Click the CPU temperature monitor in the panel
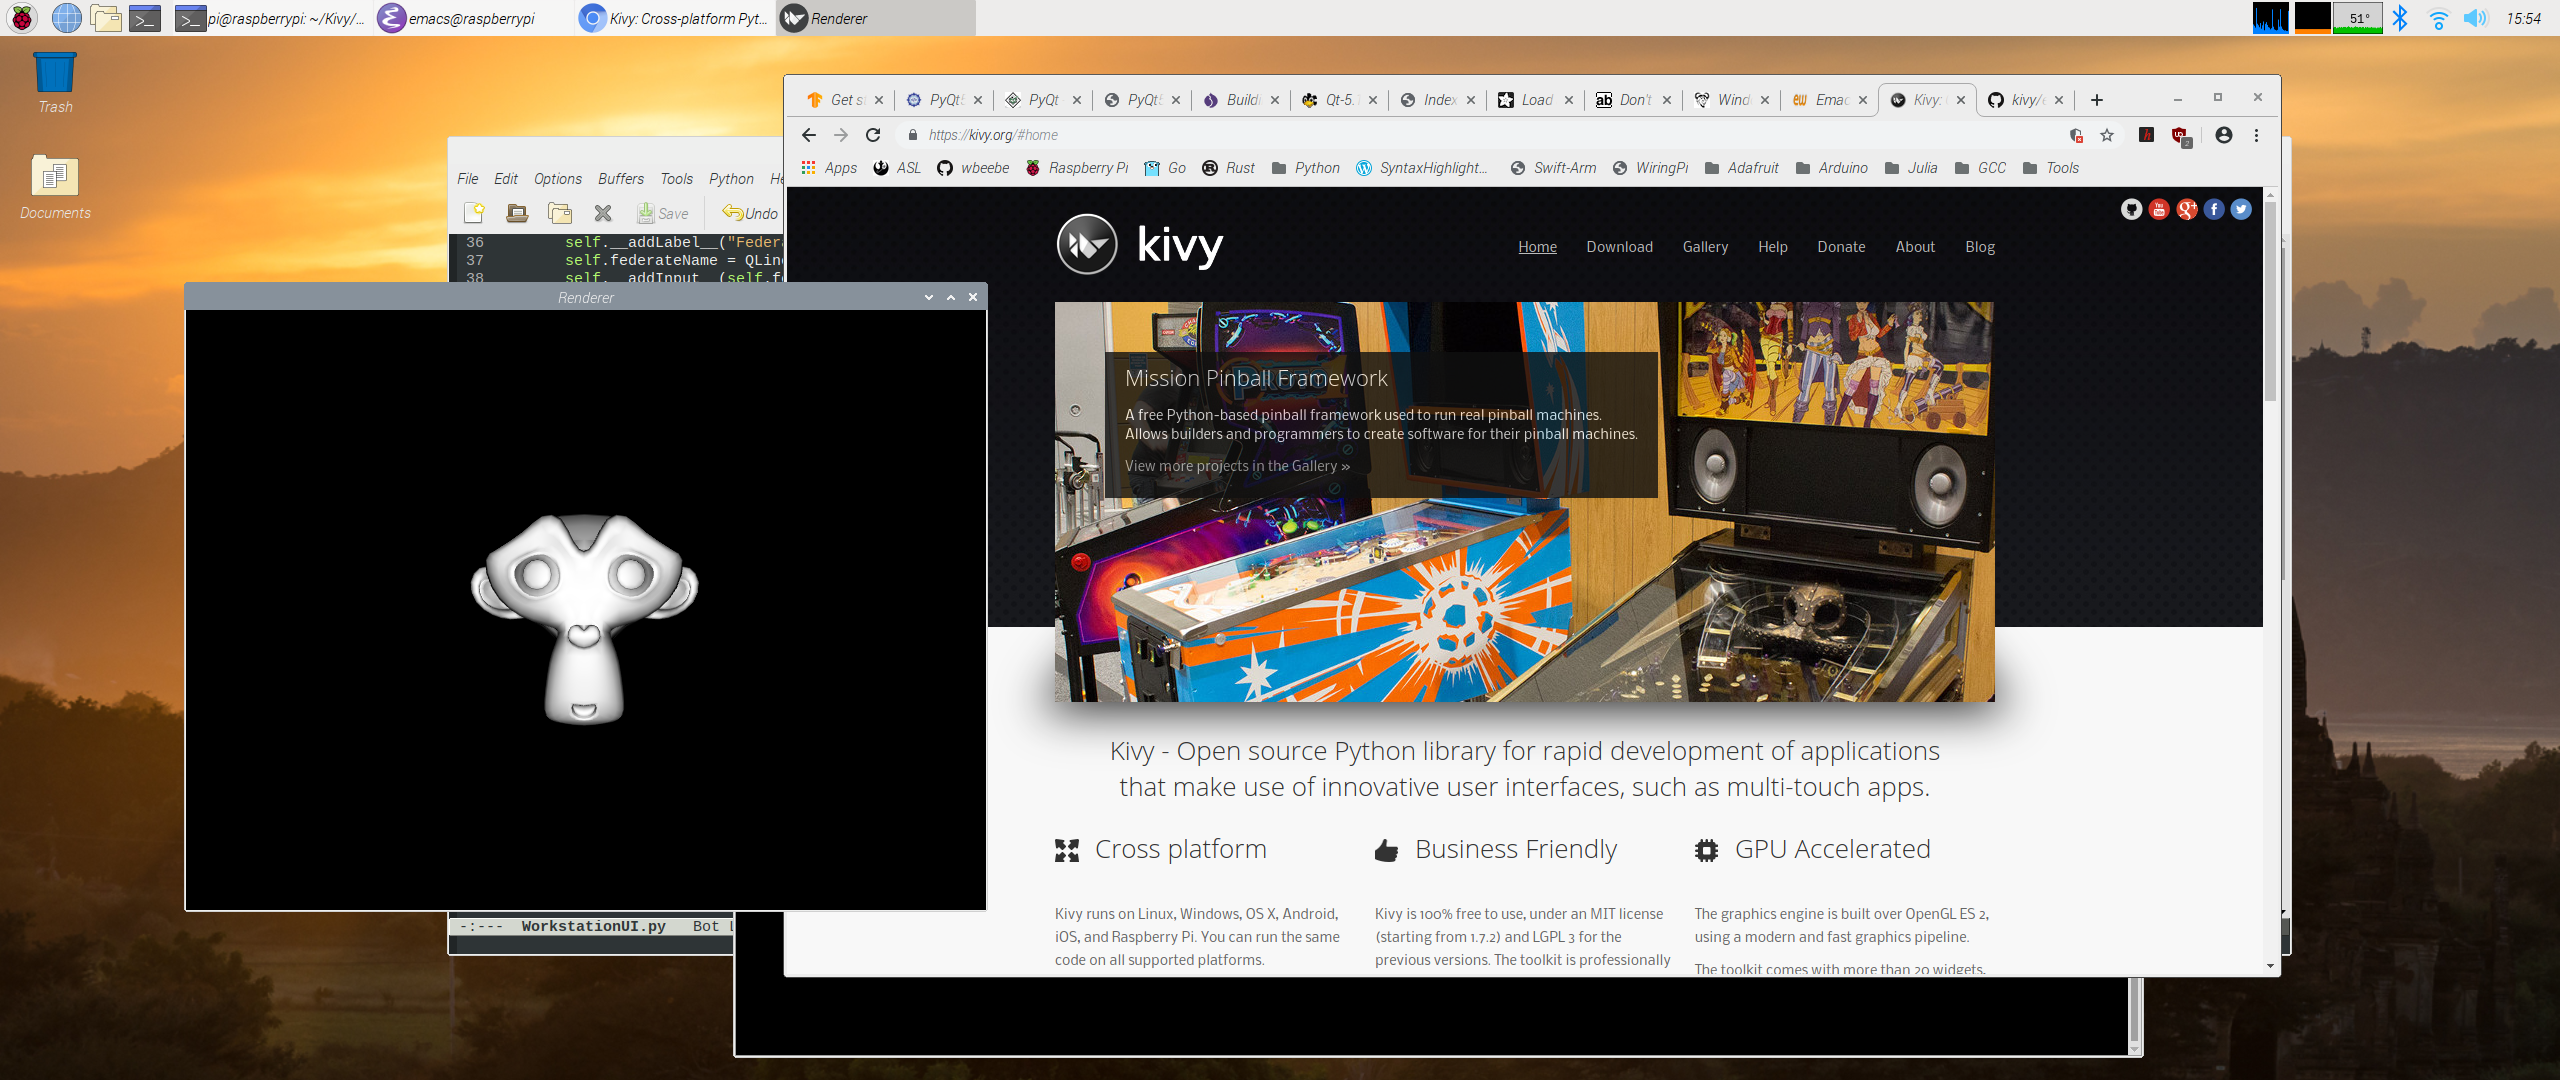The image size is (2560, 1080). (x=2358, y=18)
